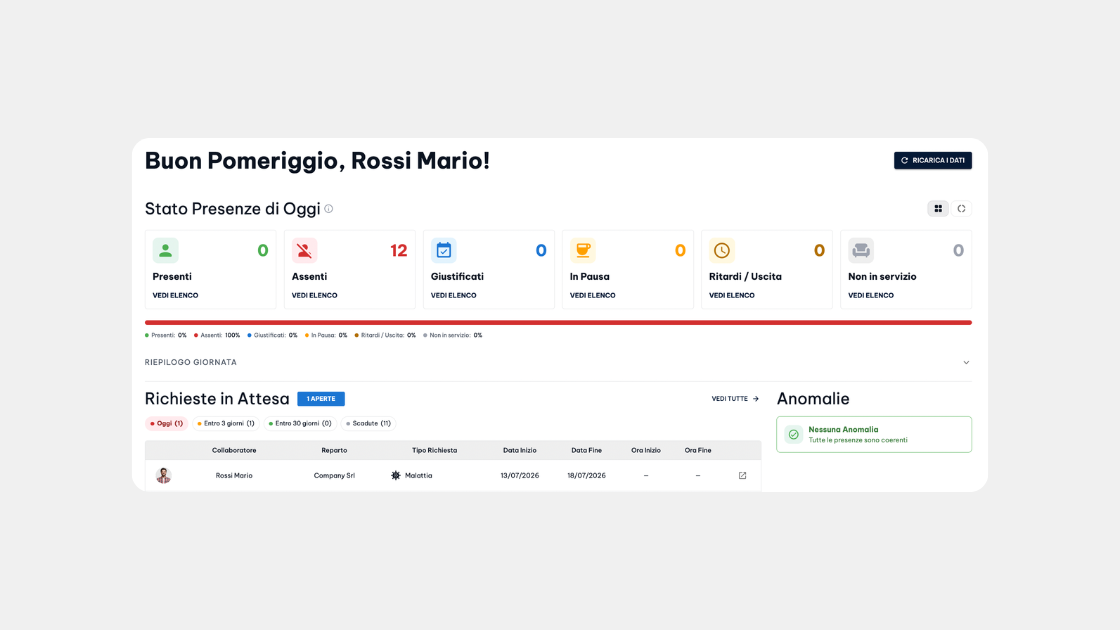The width and height of the screenshot is (1120, 630).
Task: Open VEDI ELENCO under Ritardi / Uscita
Action: [731, 295]
